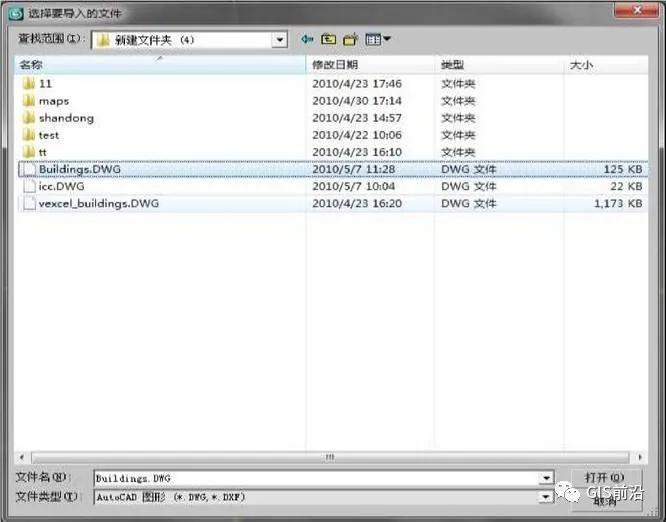Create a new folder via toolbar icon
Screen dimensions: 666x522
click(x=350, y=40)
